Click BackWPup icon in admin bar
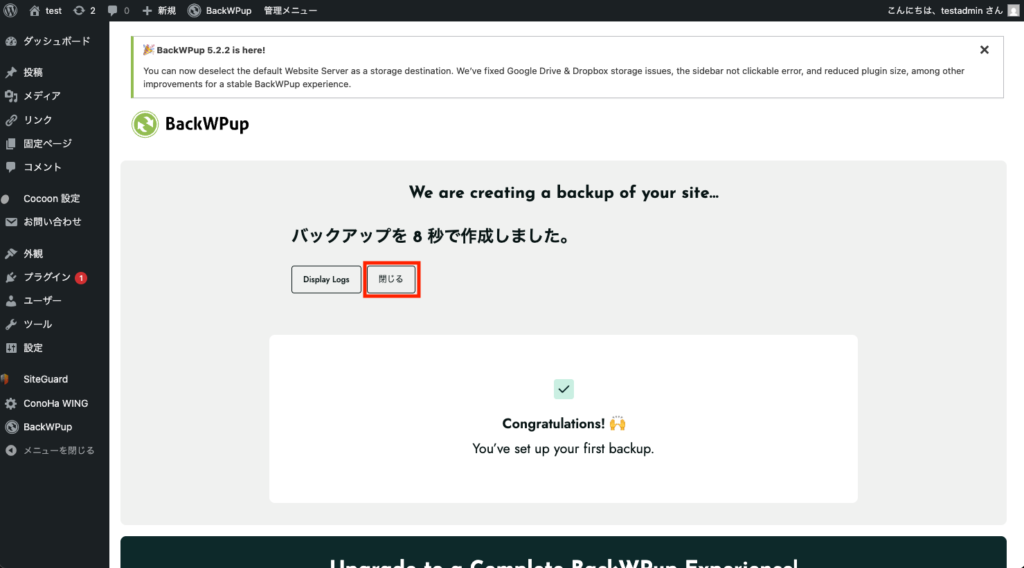This screenshot has height=568, width=1024. click(x=194, y=10)
